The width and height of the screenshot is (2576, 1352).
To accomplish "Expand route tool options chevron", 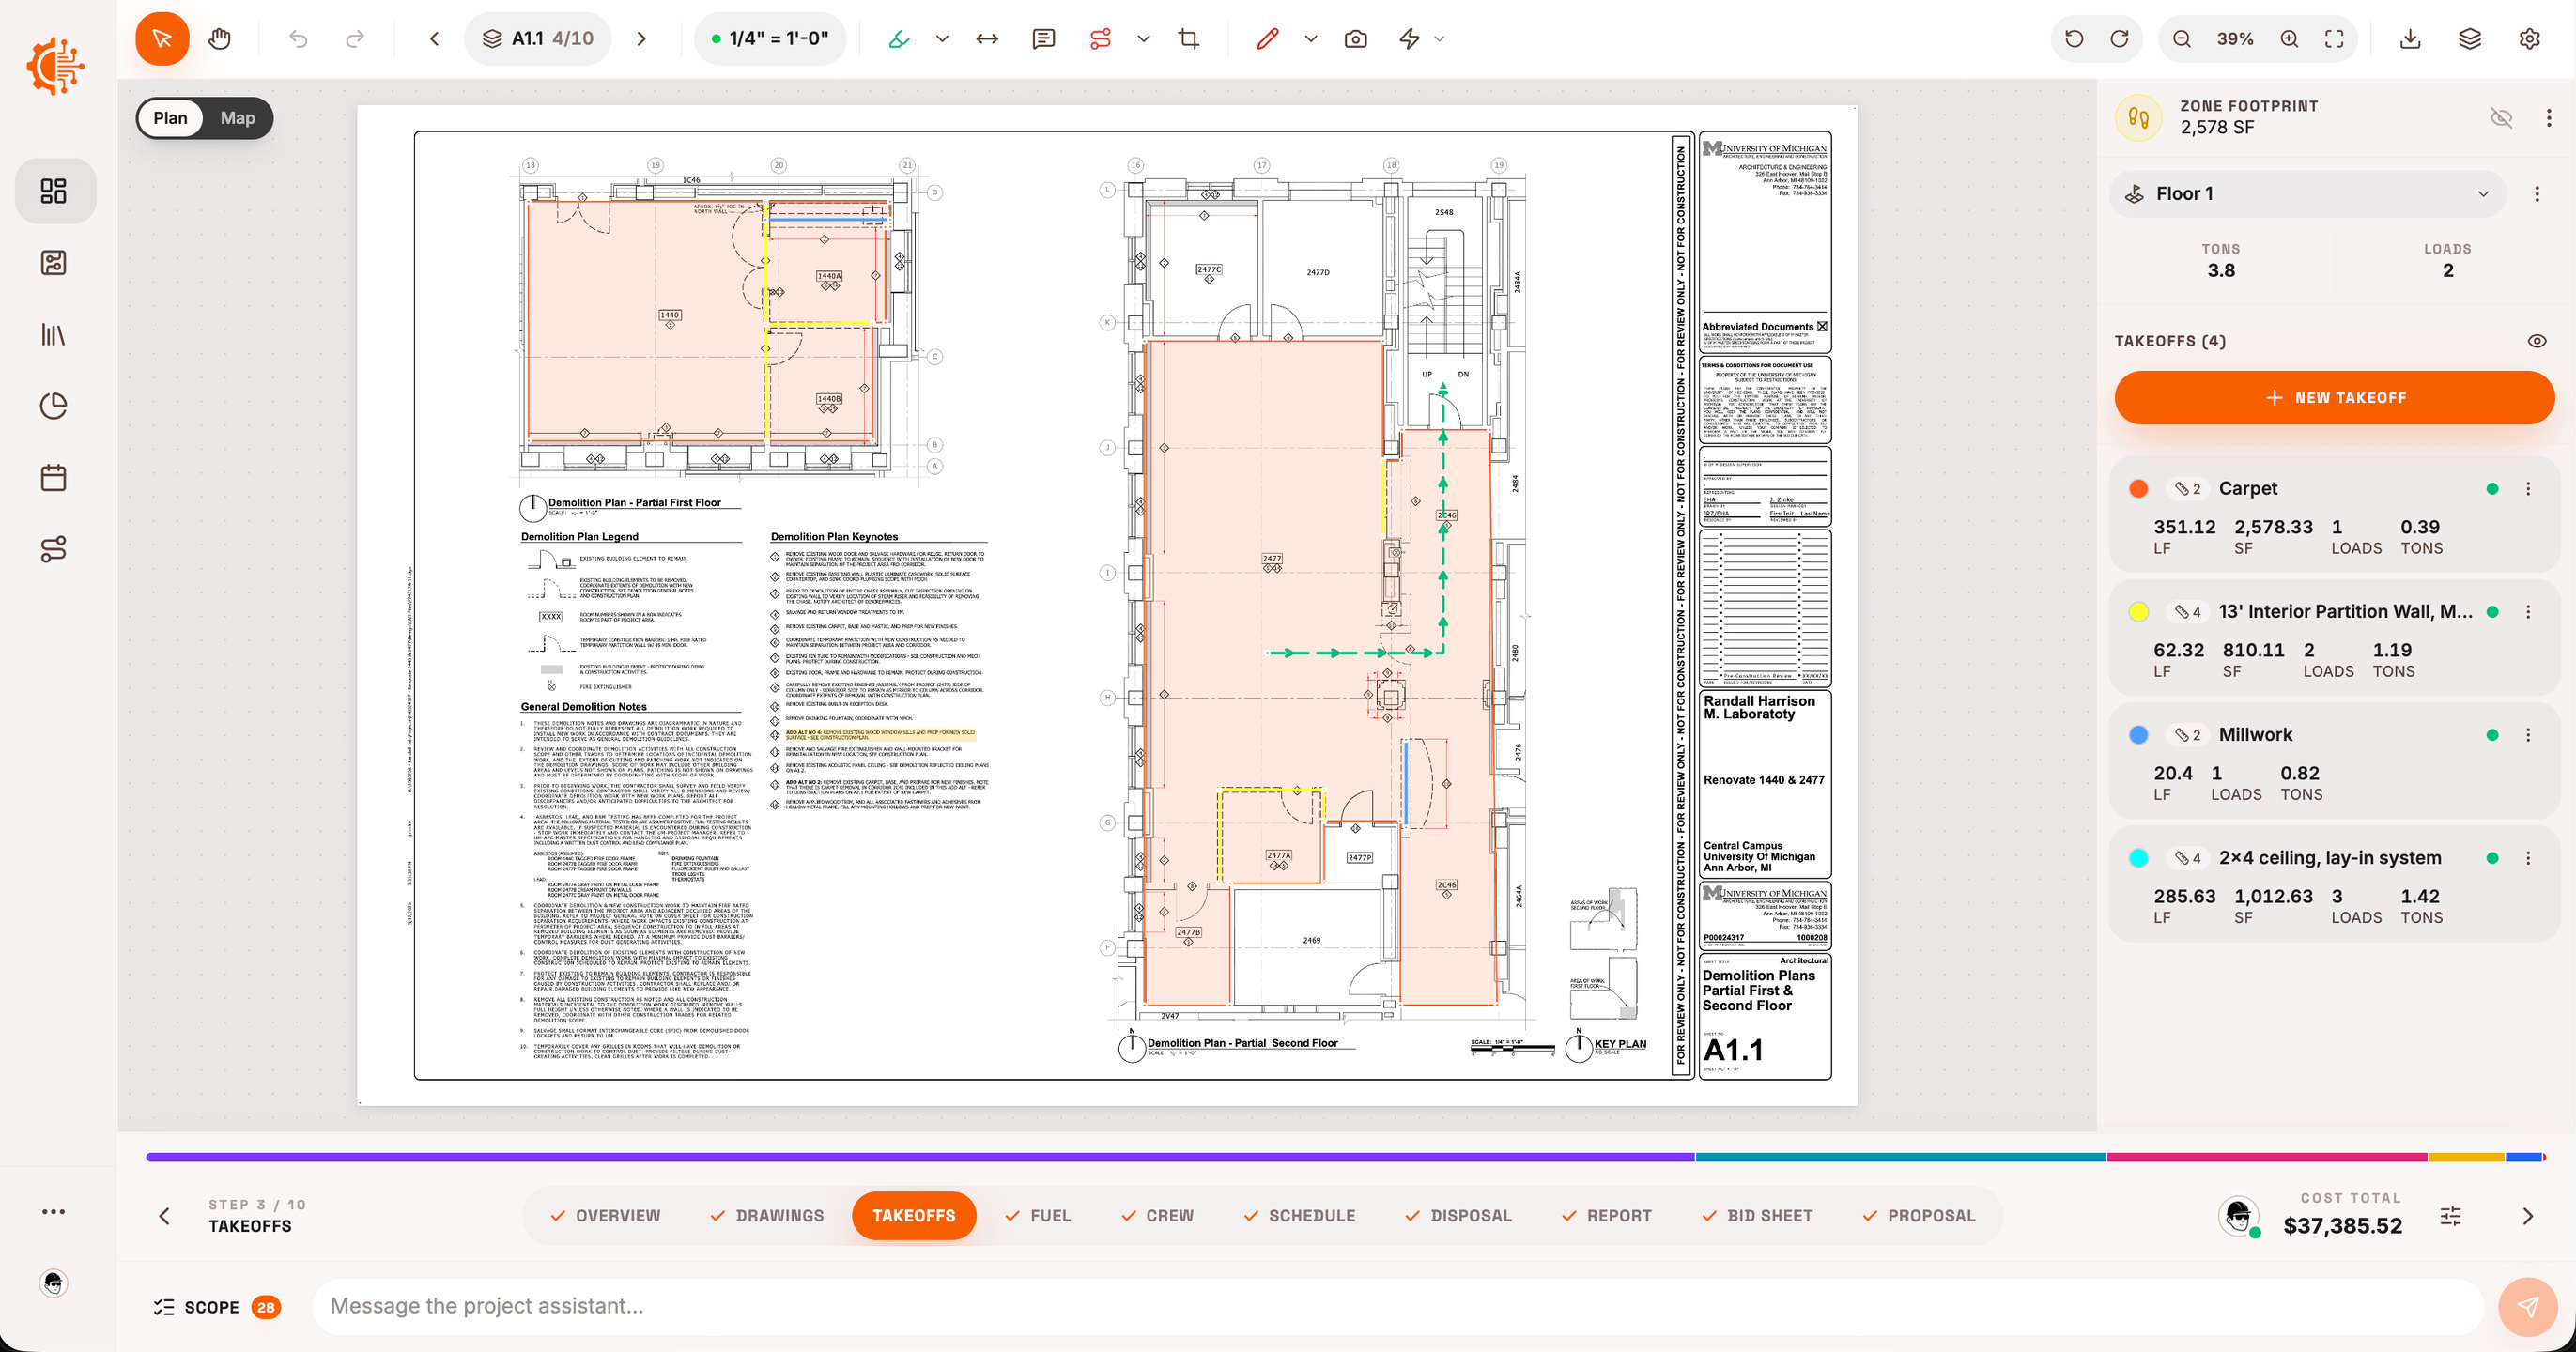I will (1144, 39).
